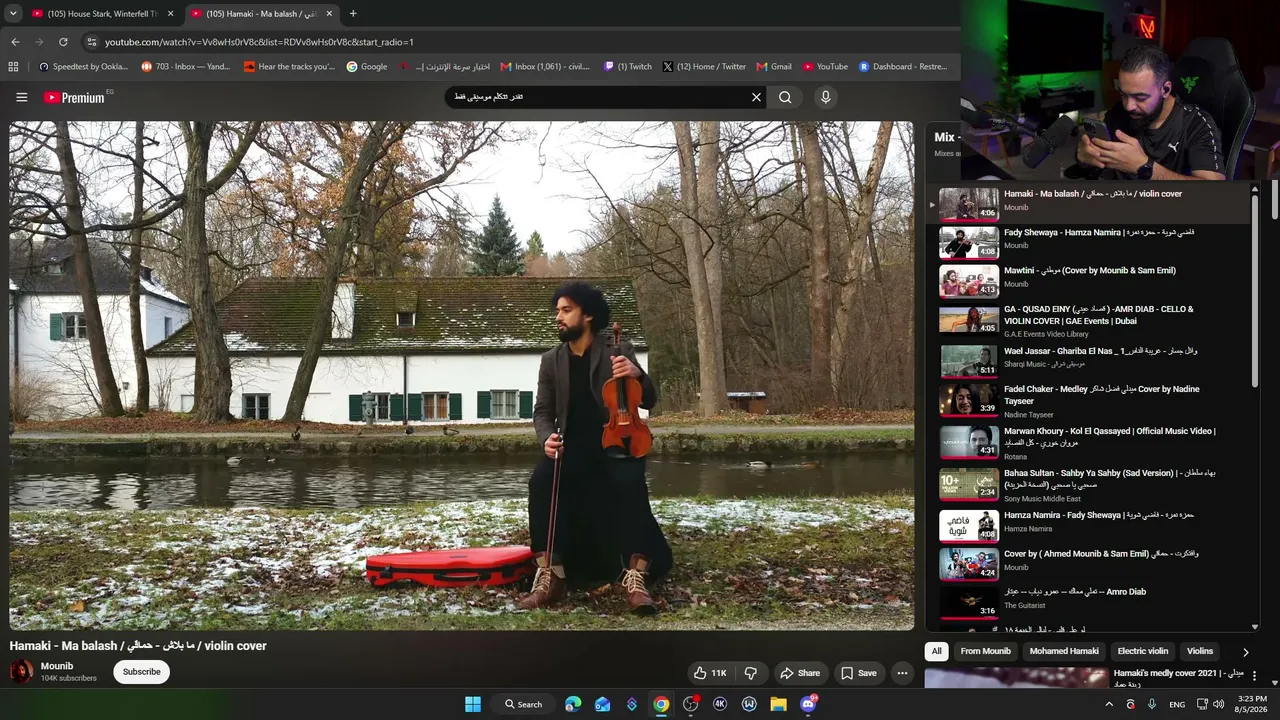The height and width of the screenshot is (720, 1280).
Task: Switch ENG input language
Action: point(1177,704)
